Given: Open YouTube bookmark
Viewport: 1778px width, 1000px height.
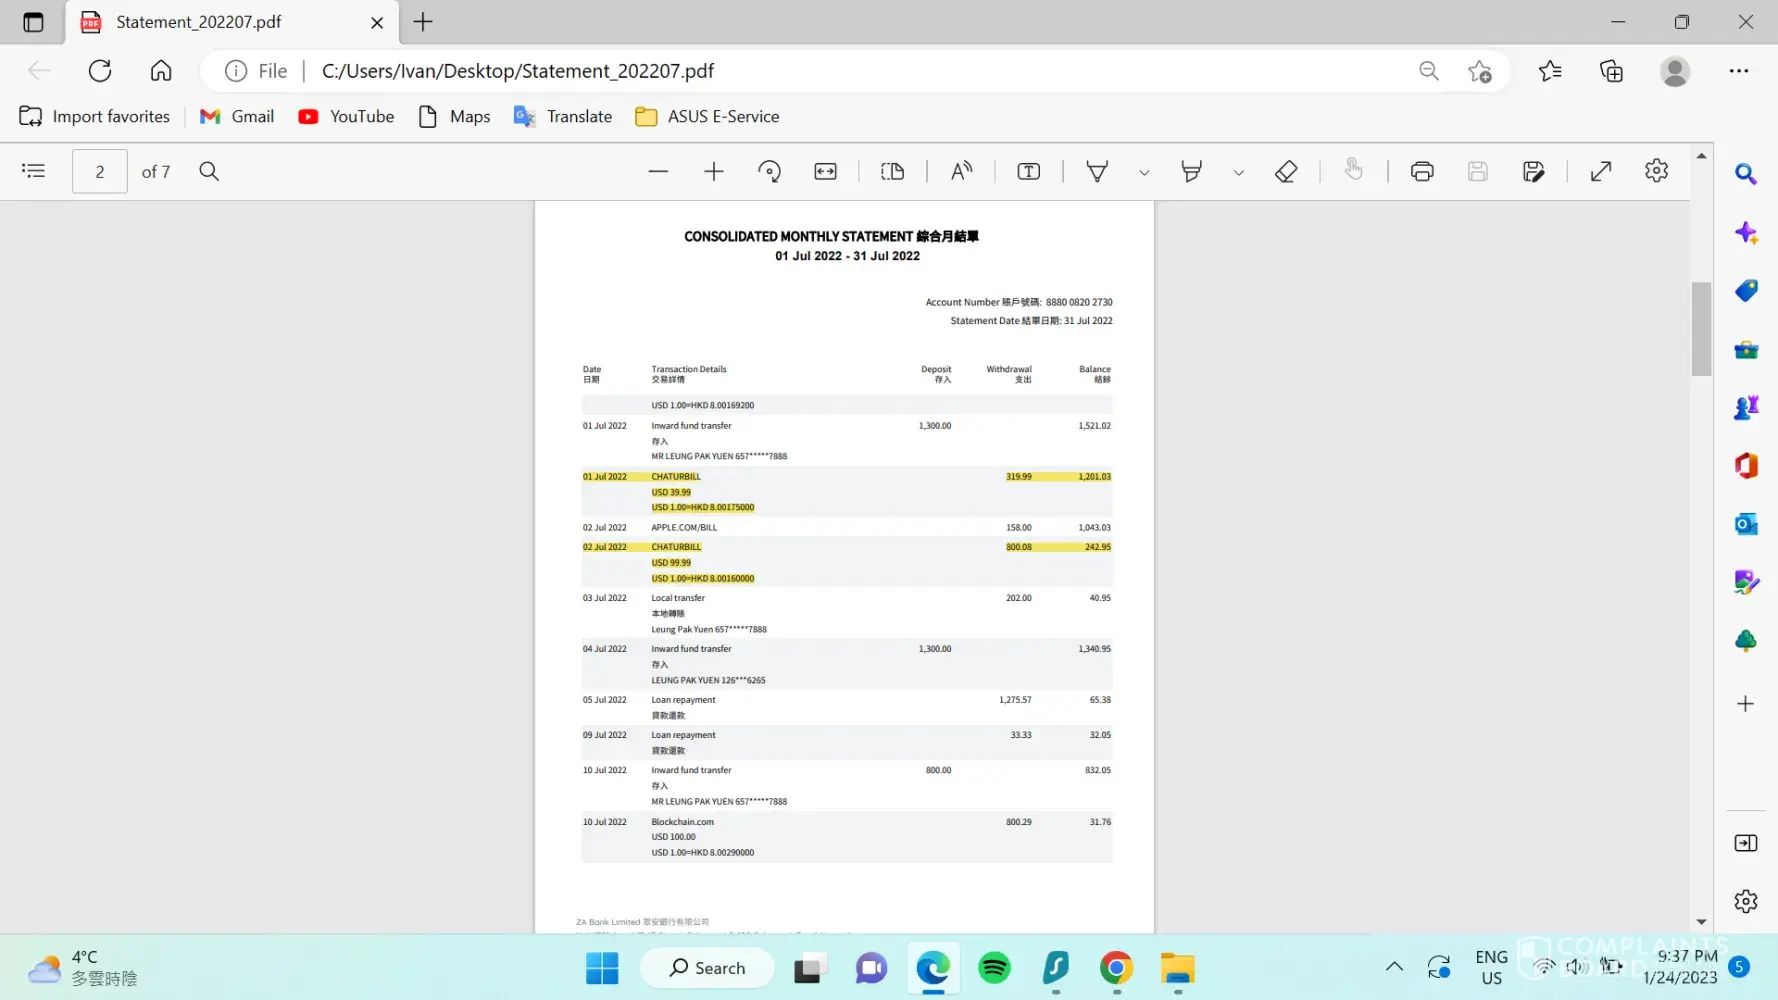Looking at the screenshot, I should pyautogui.click(x=347, y=117).
